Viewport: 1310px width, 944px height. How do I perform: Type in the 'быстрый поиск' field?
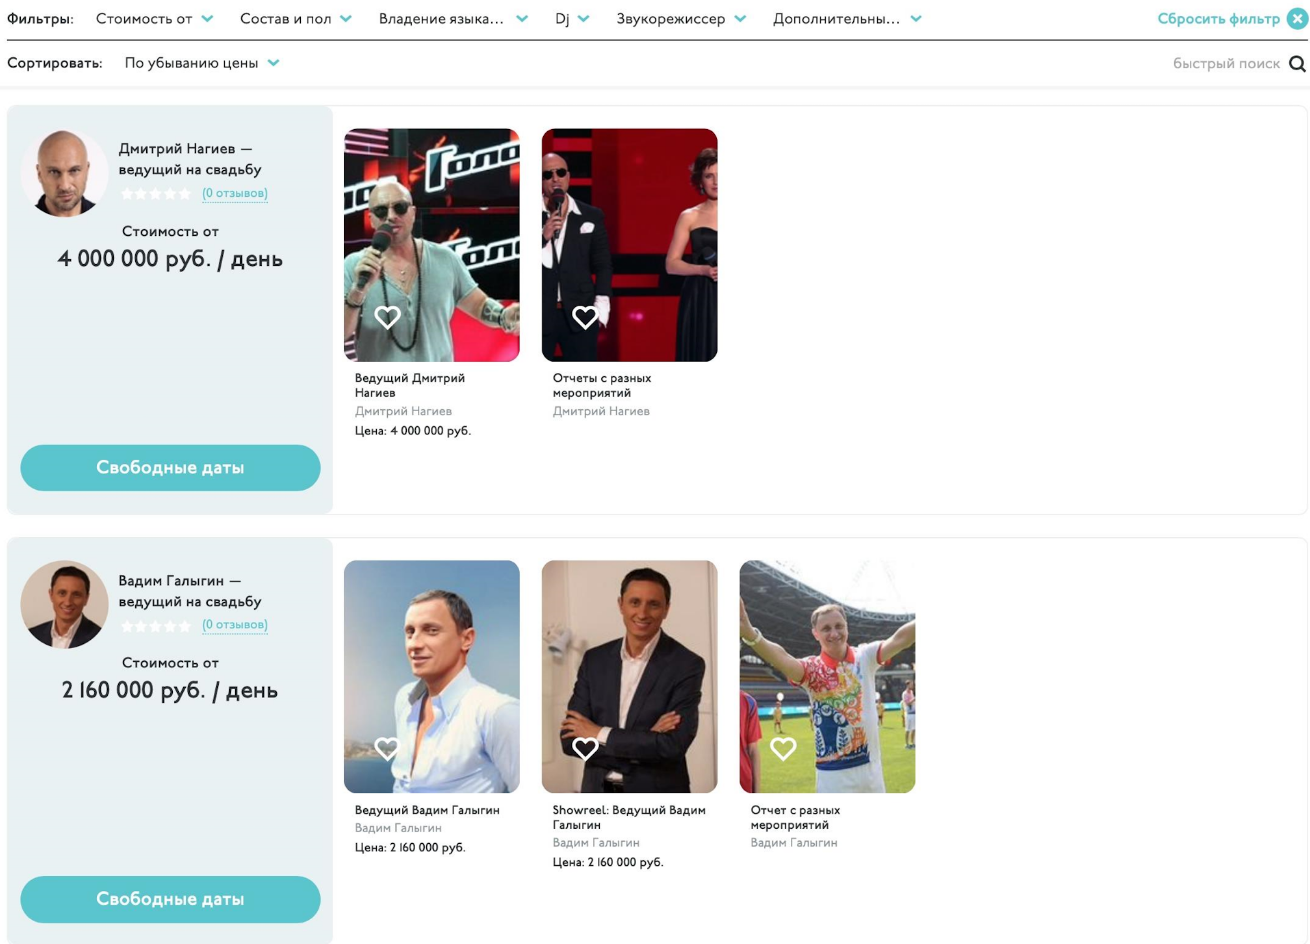(1225, 64)
